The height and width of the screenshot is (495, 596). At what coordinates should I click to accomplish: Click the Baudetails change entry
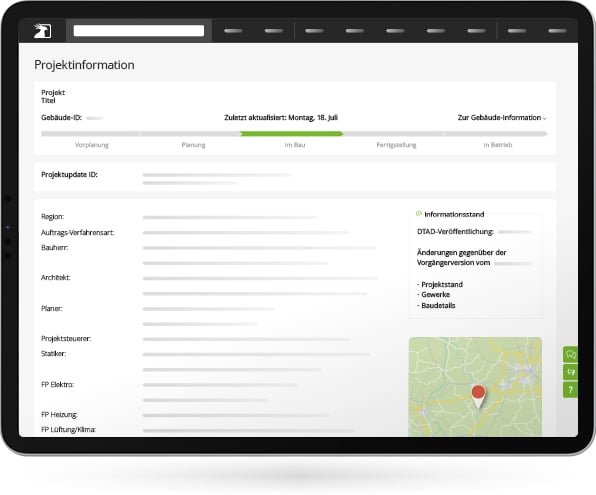(436, 305)
